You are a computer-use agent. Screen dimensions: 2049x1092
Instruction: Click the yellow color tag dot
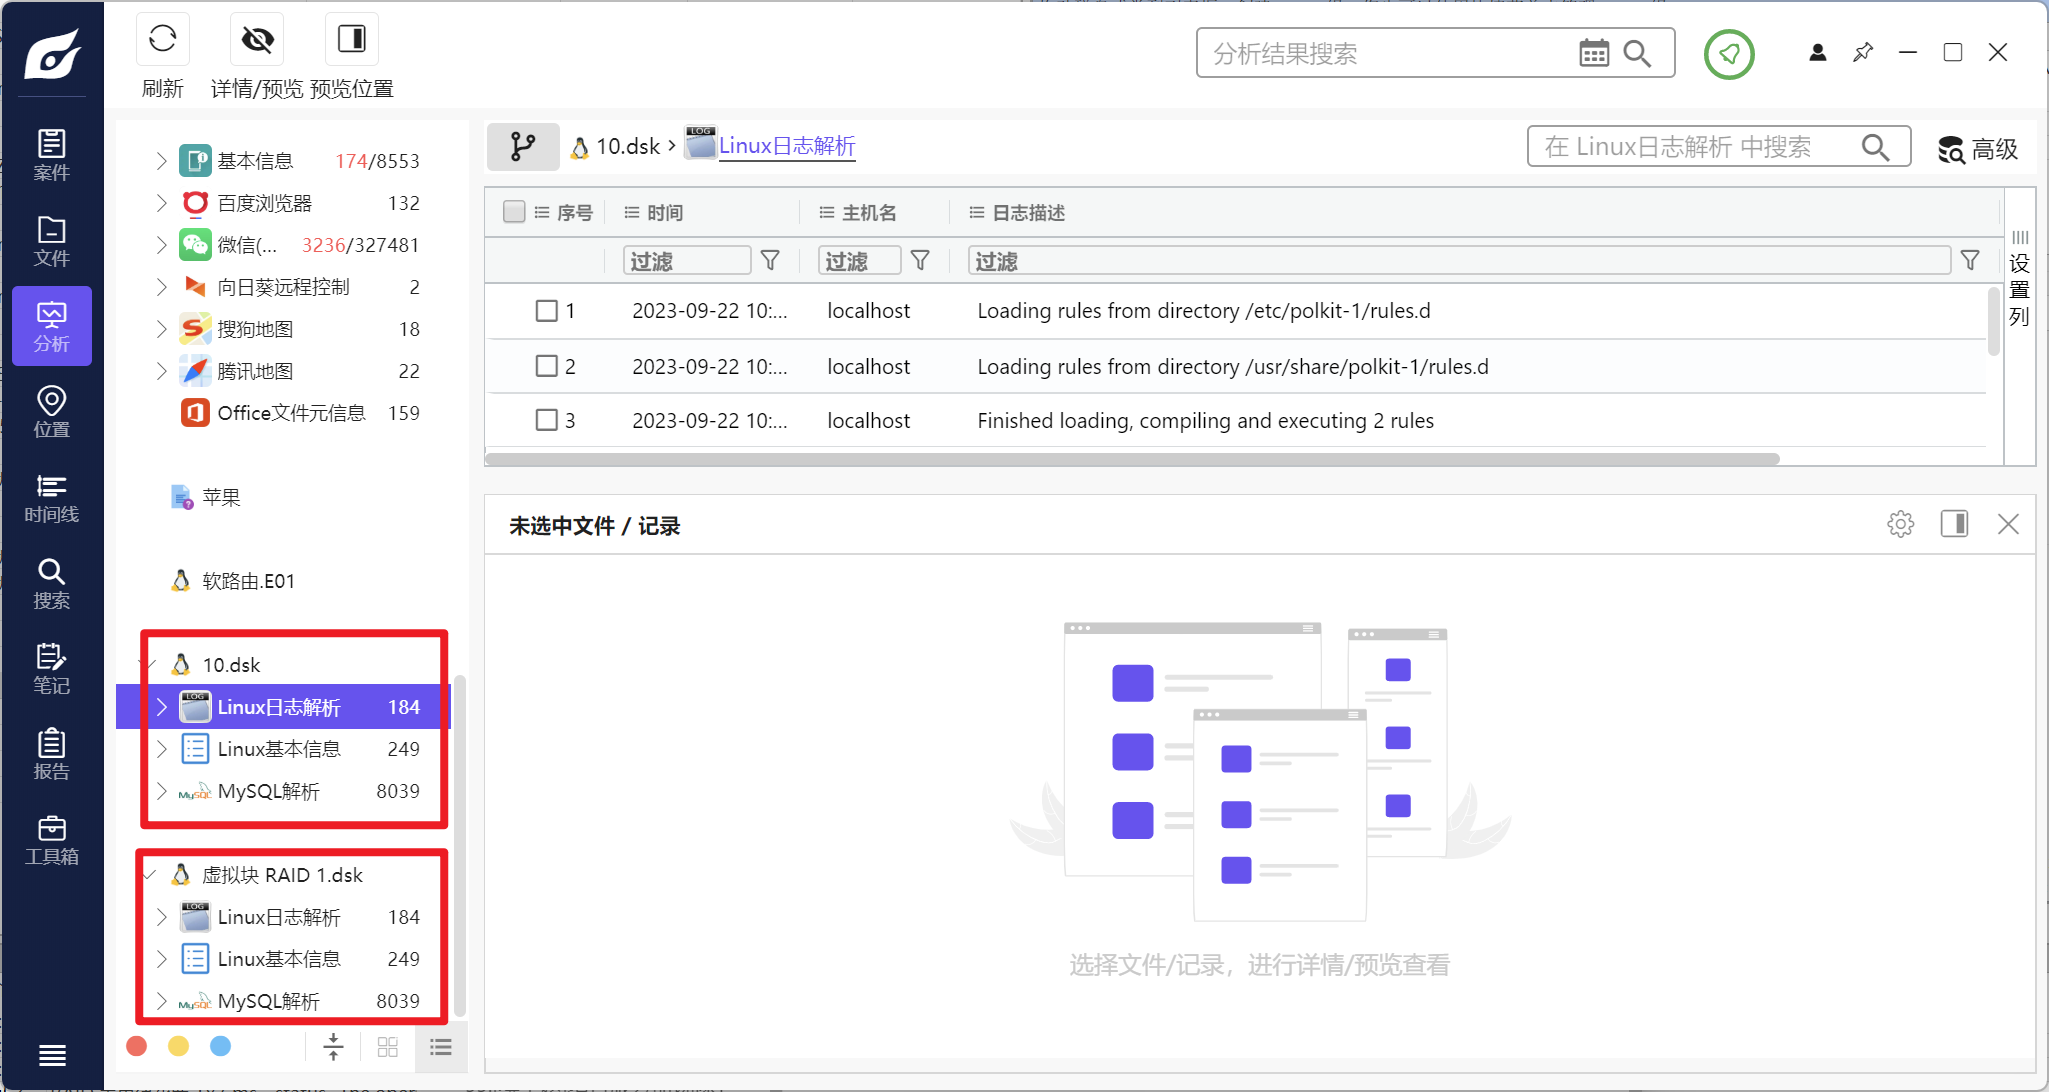click(179, 1046)
